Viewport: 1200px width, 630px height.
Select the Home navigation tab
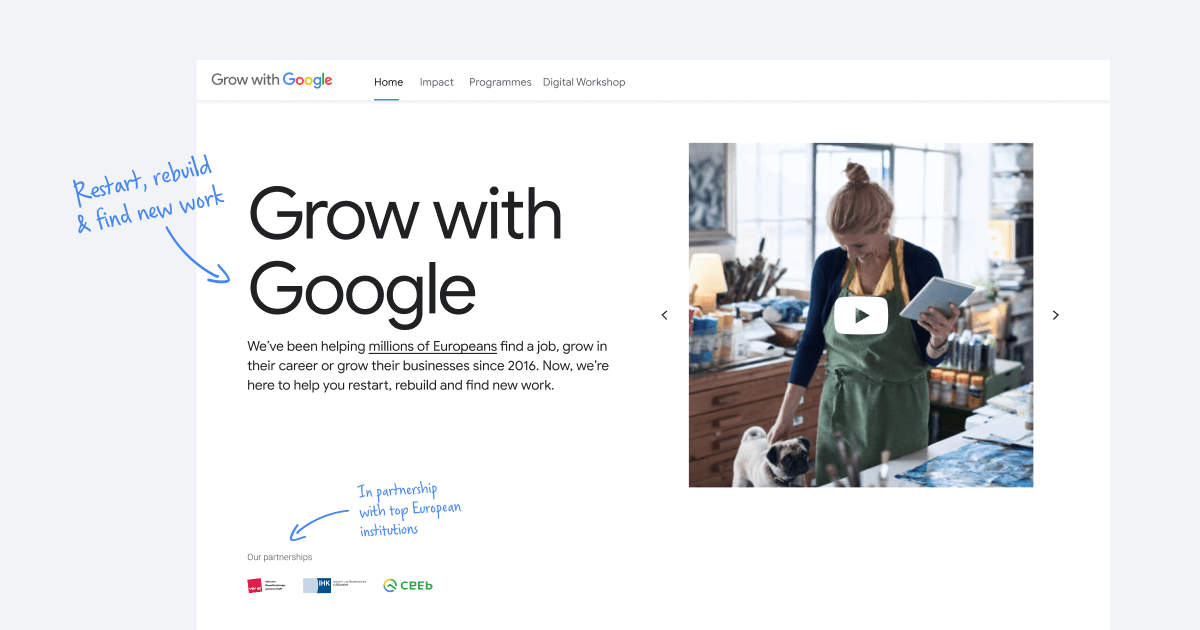(x=388, y=82)
